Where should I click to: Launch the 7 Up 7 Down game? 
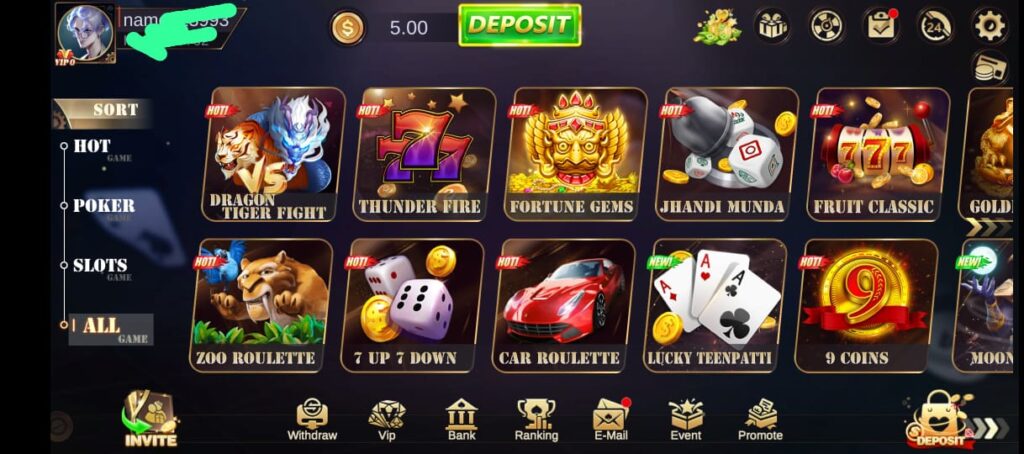[412, 305]
